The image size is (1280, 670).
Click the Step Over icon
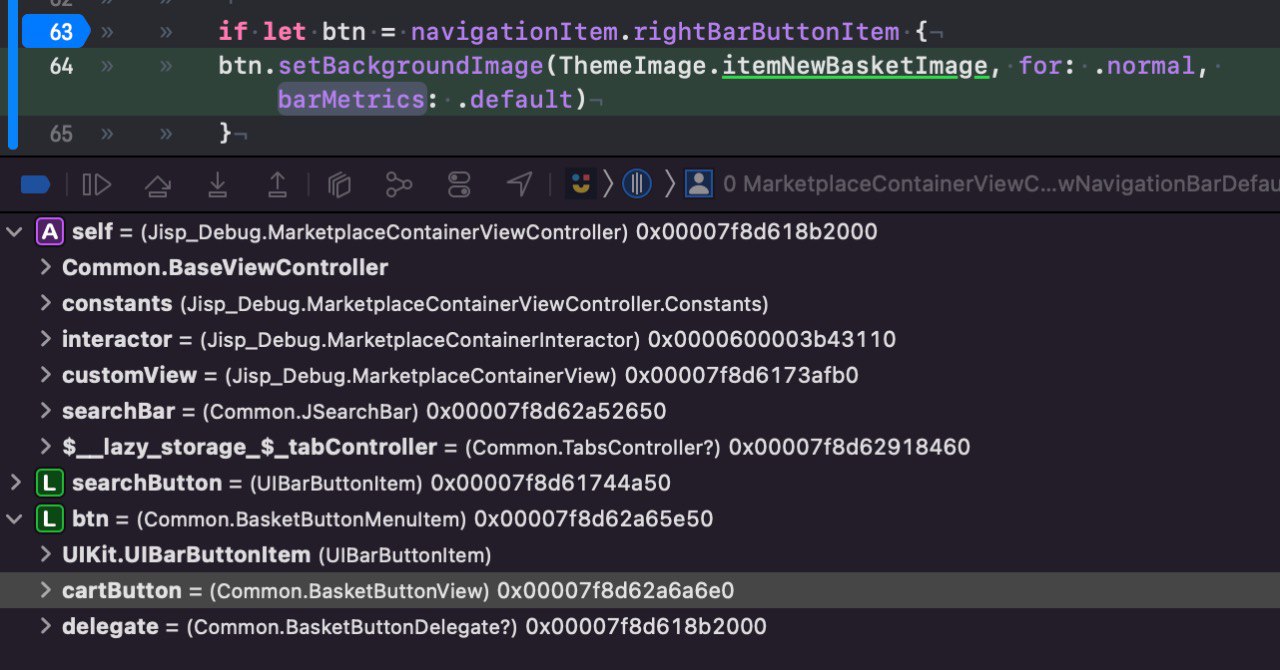tap(157, 184)
